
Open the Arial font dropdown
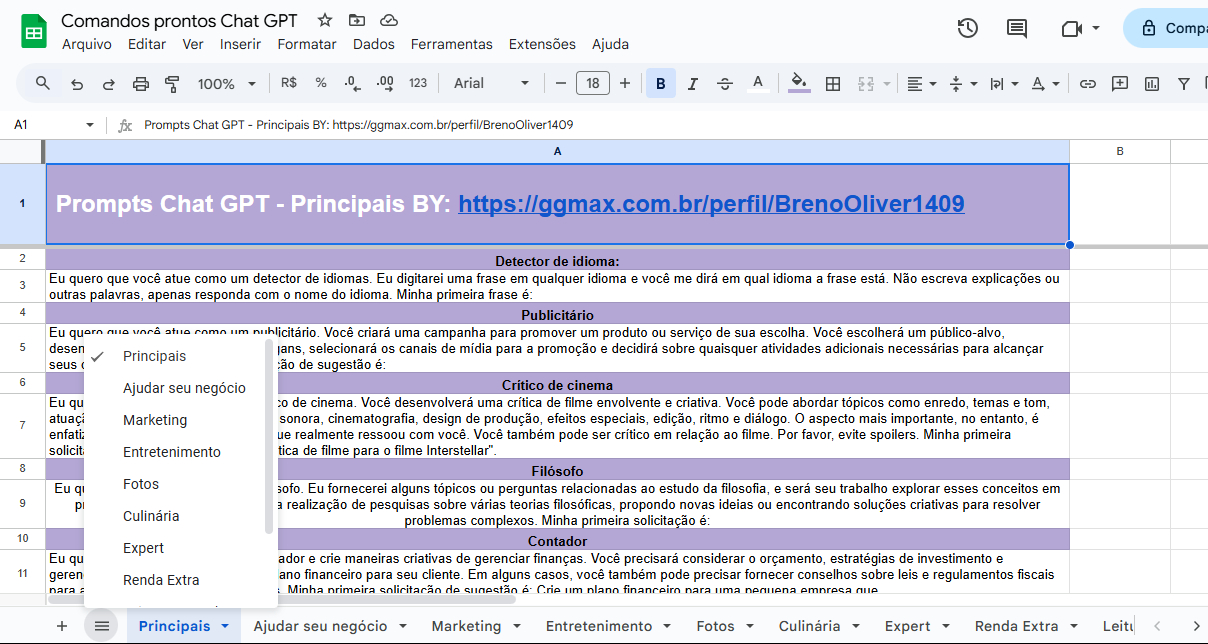(x=491, y=84)
